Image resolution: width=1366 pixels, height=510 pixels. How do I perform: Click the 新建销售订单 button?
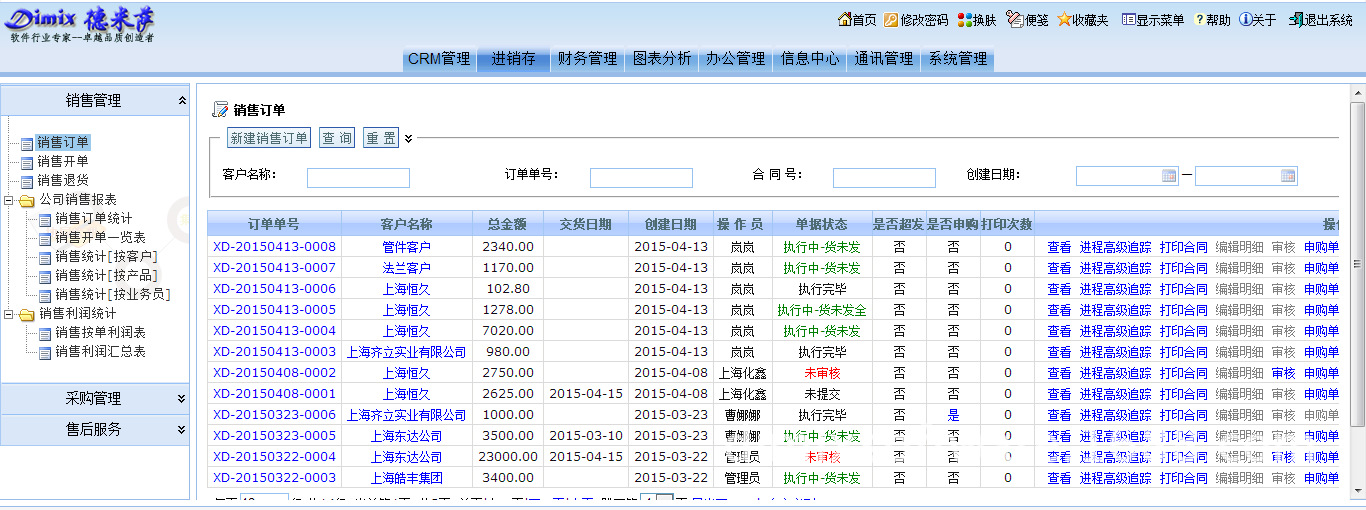tap(269, 138)
